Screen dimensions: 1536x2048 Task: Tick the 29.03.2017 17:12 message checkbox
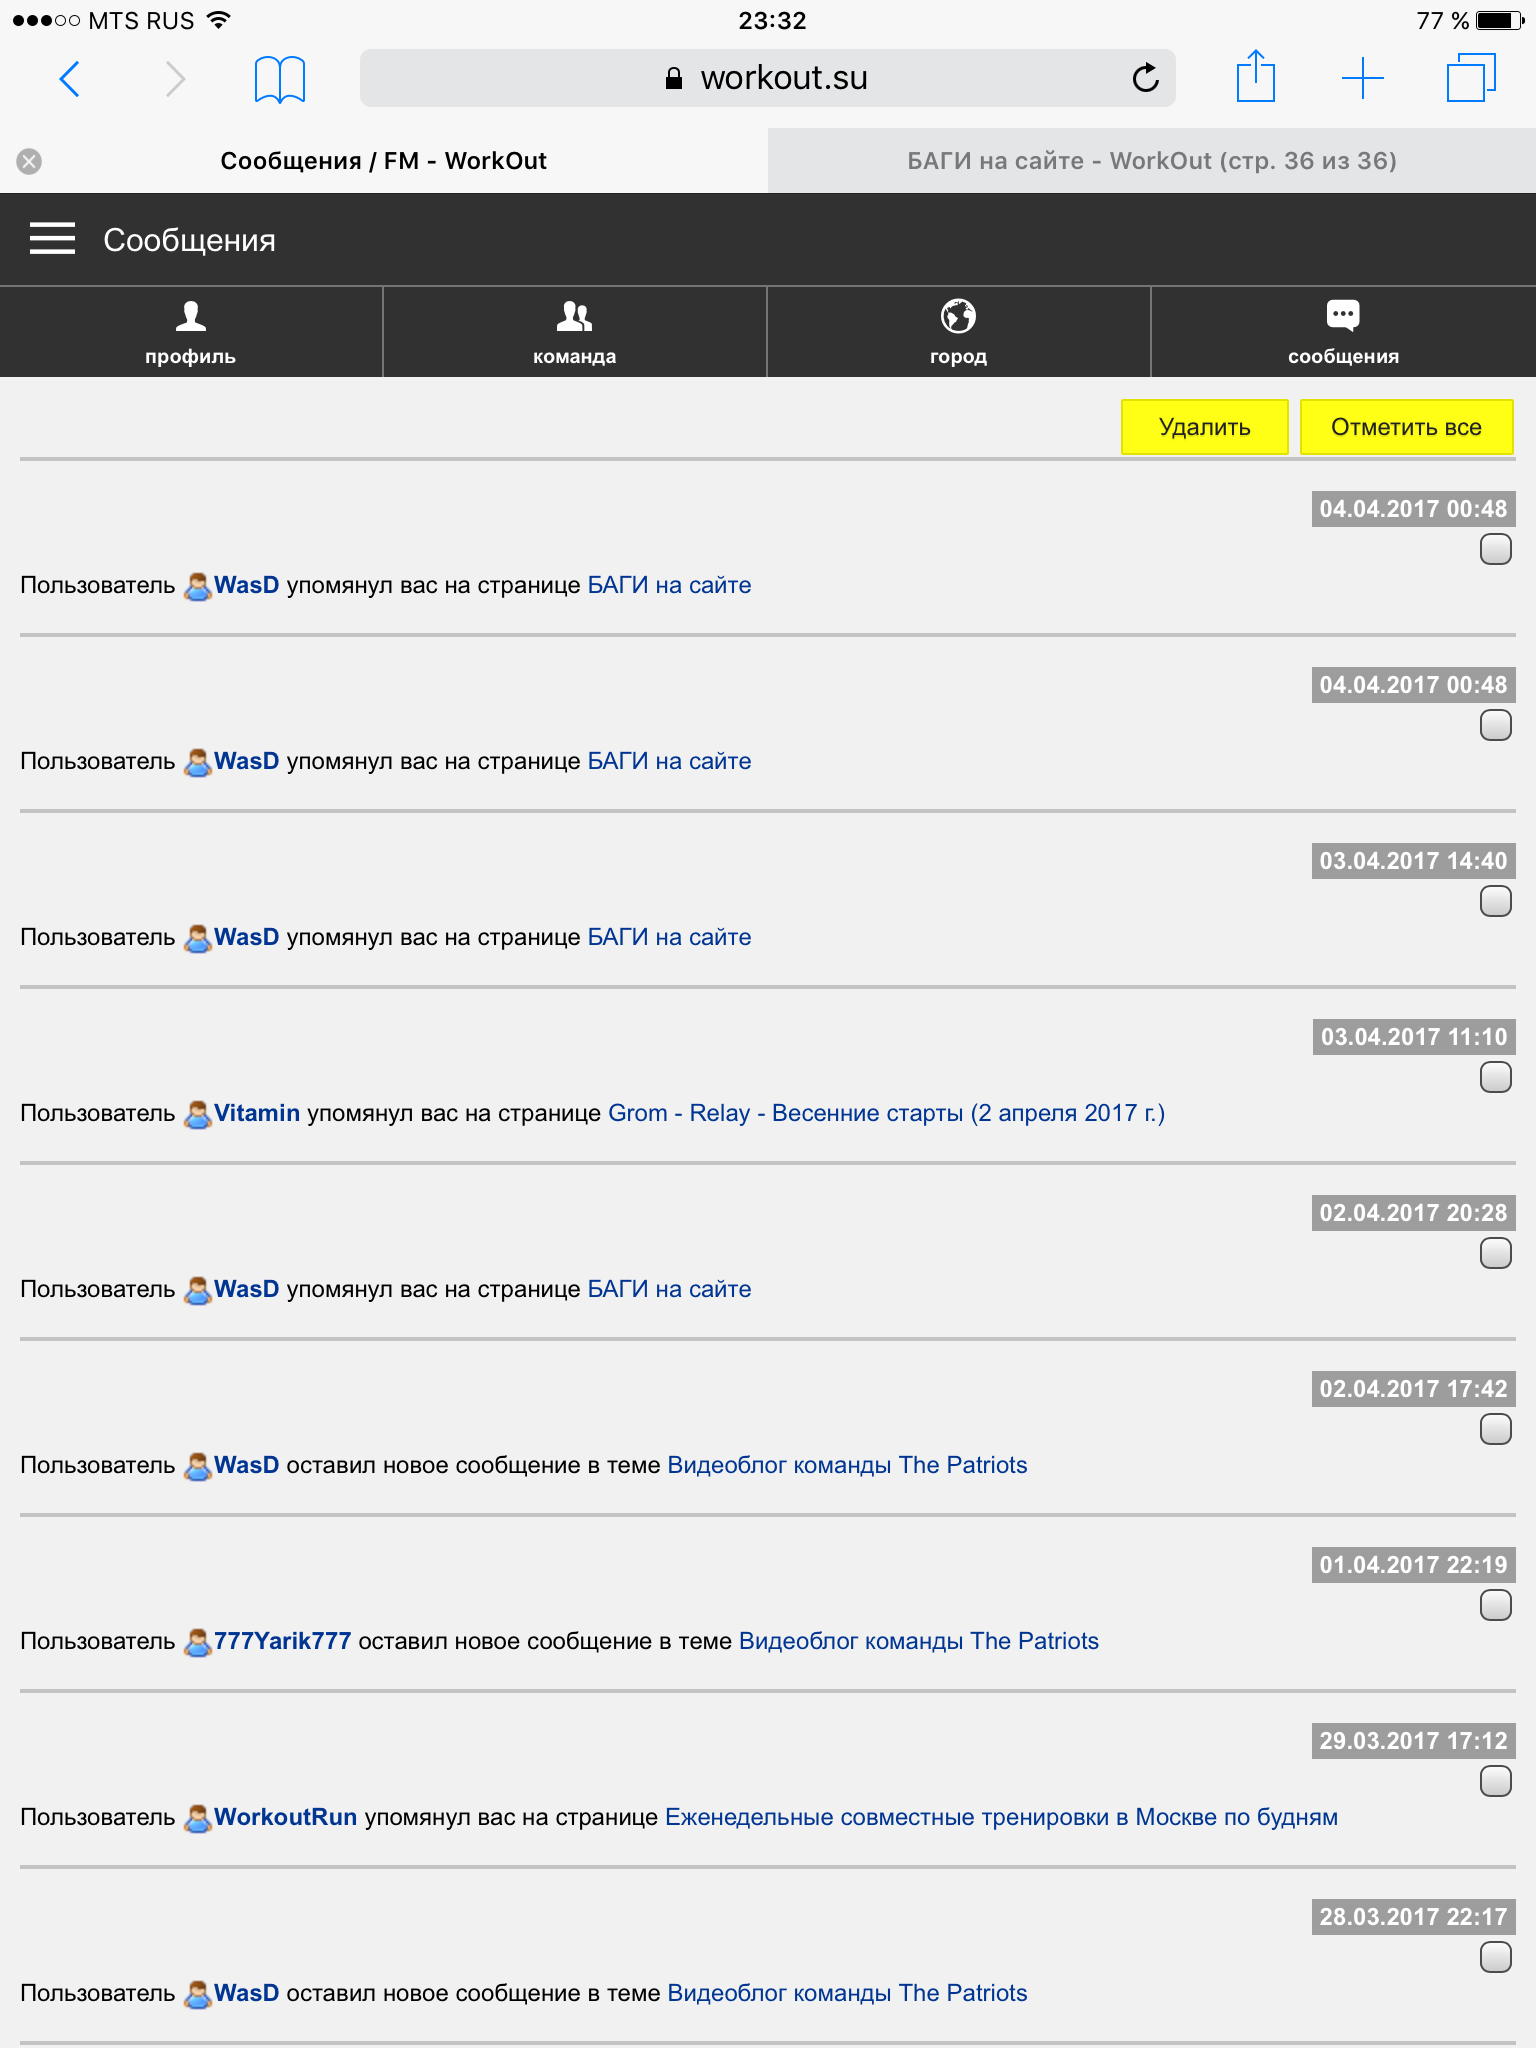[1495, 1781]
